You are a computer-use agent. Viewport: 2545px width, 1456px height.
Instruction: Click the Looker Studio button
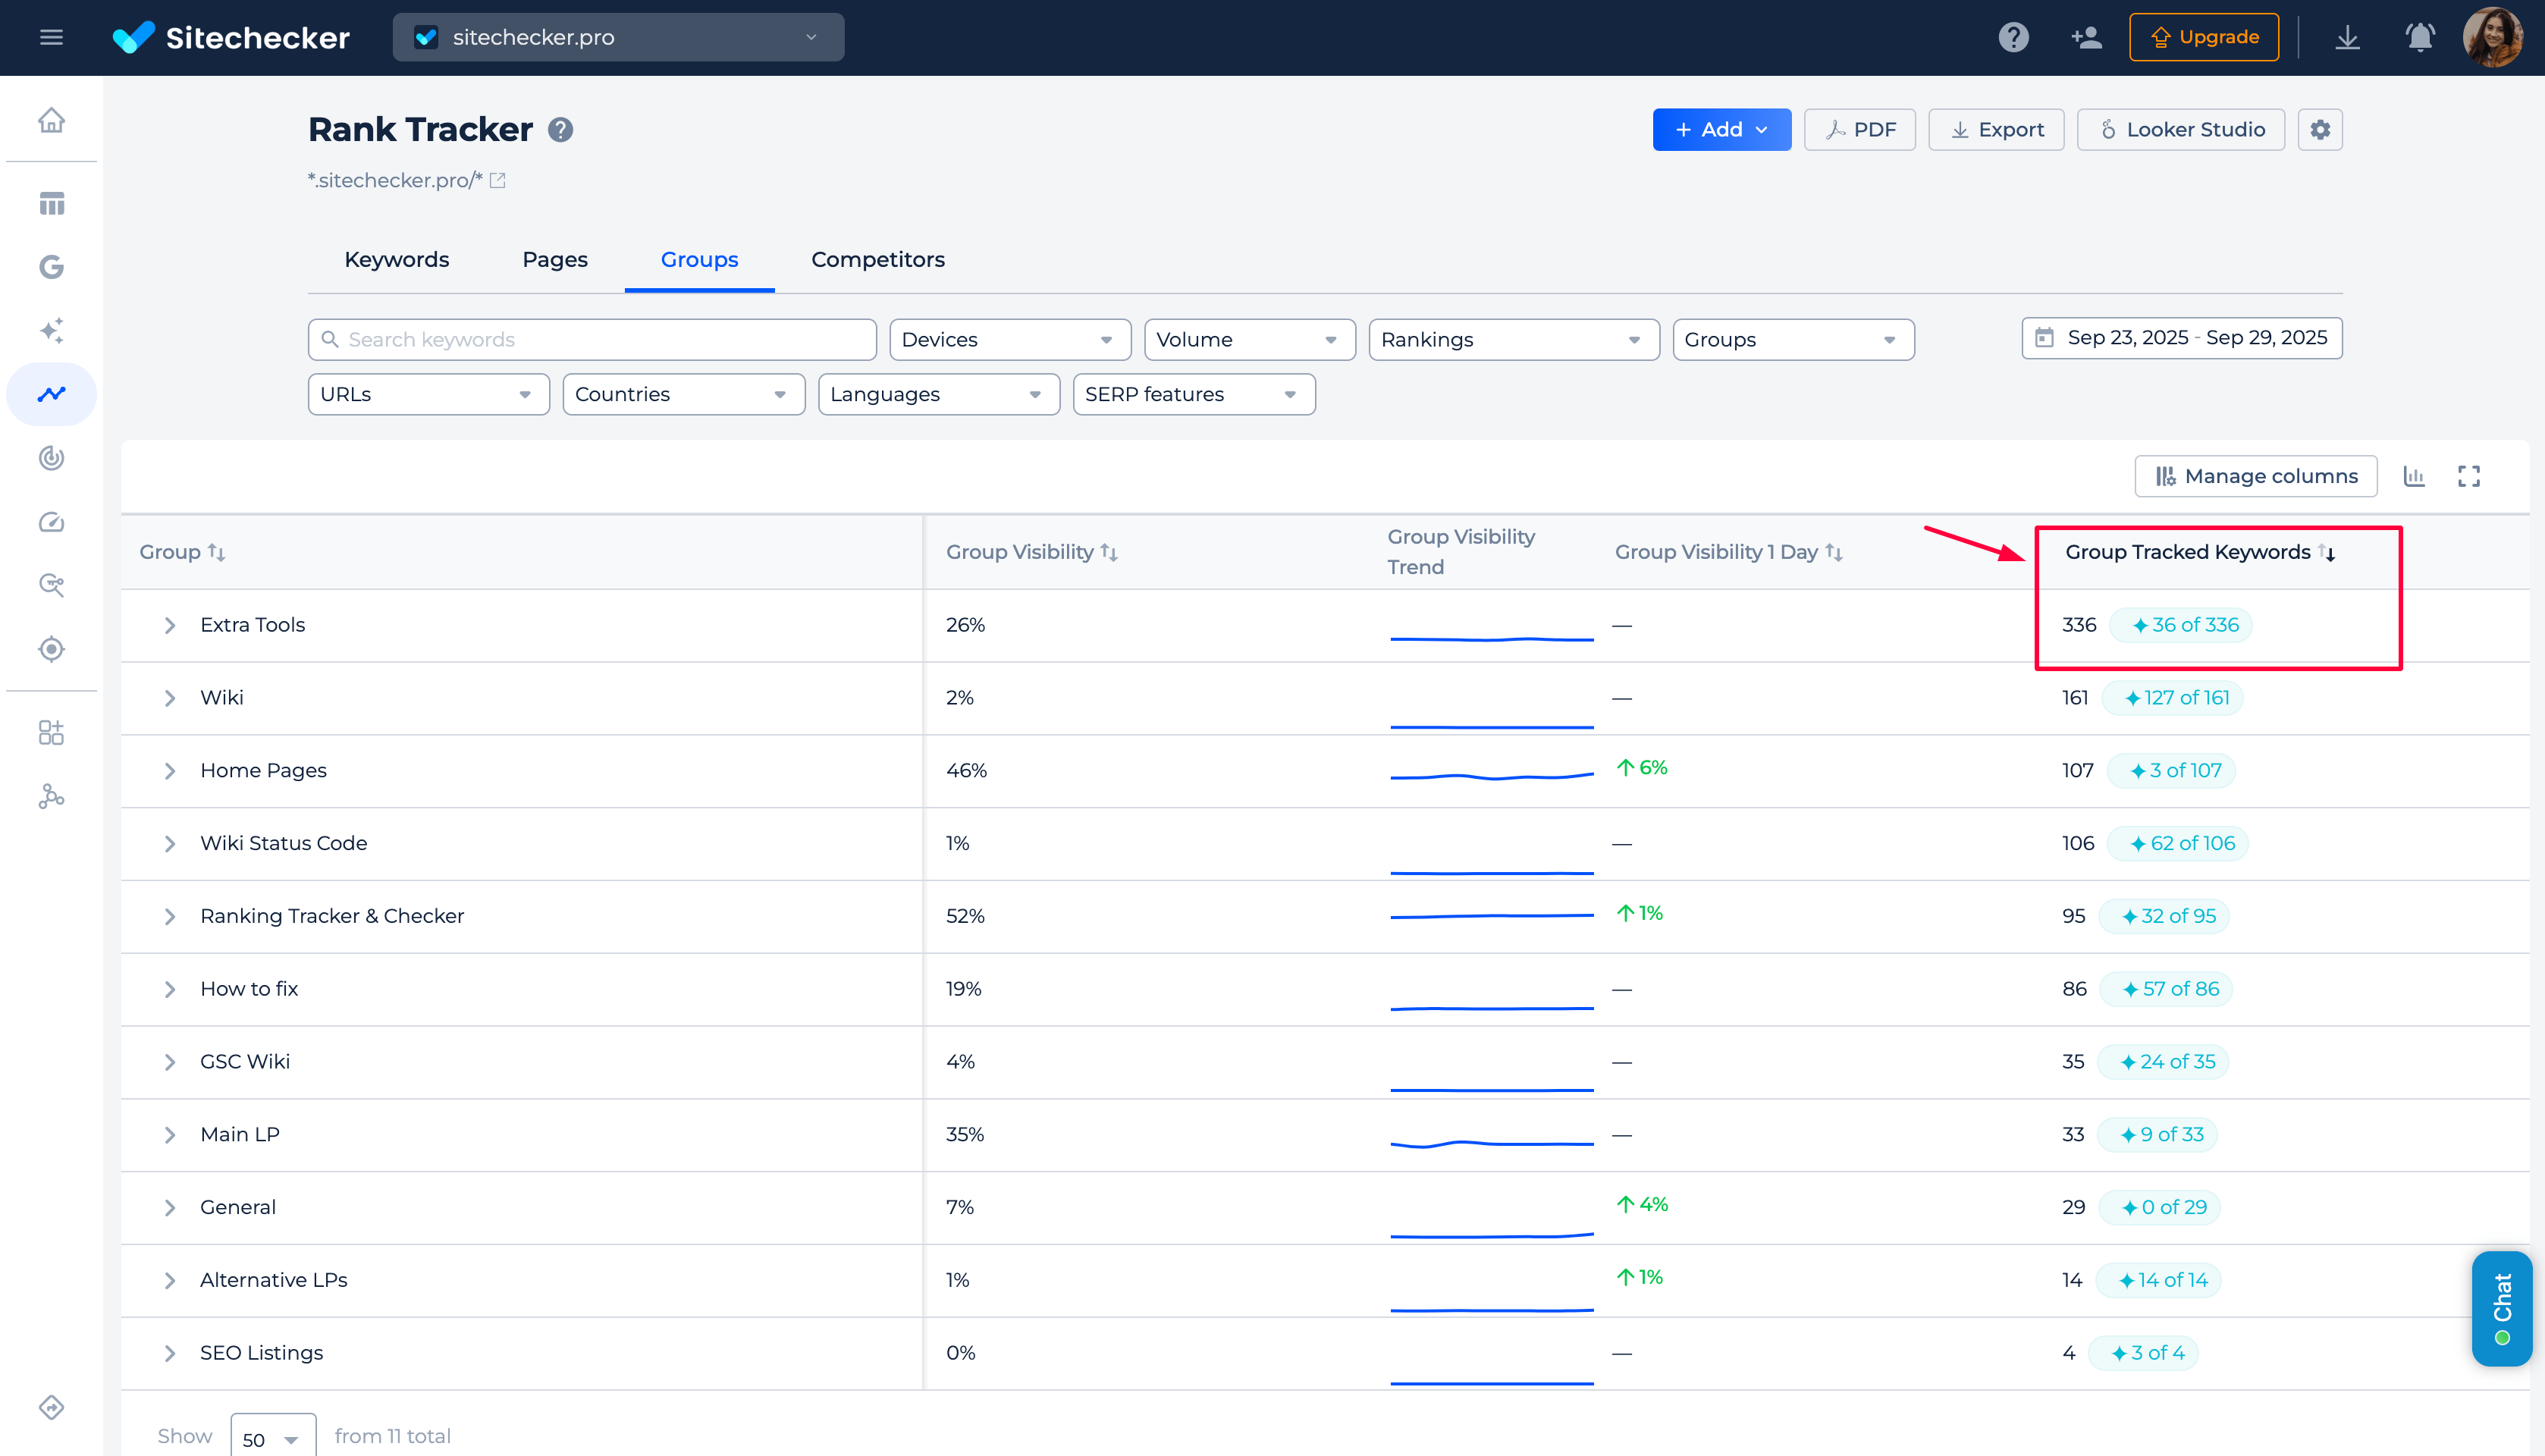click(x=2181, y=129)
